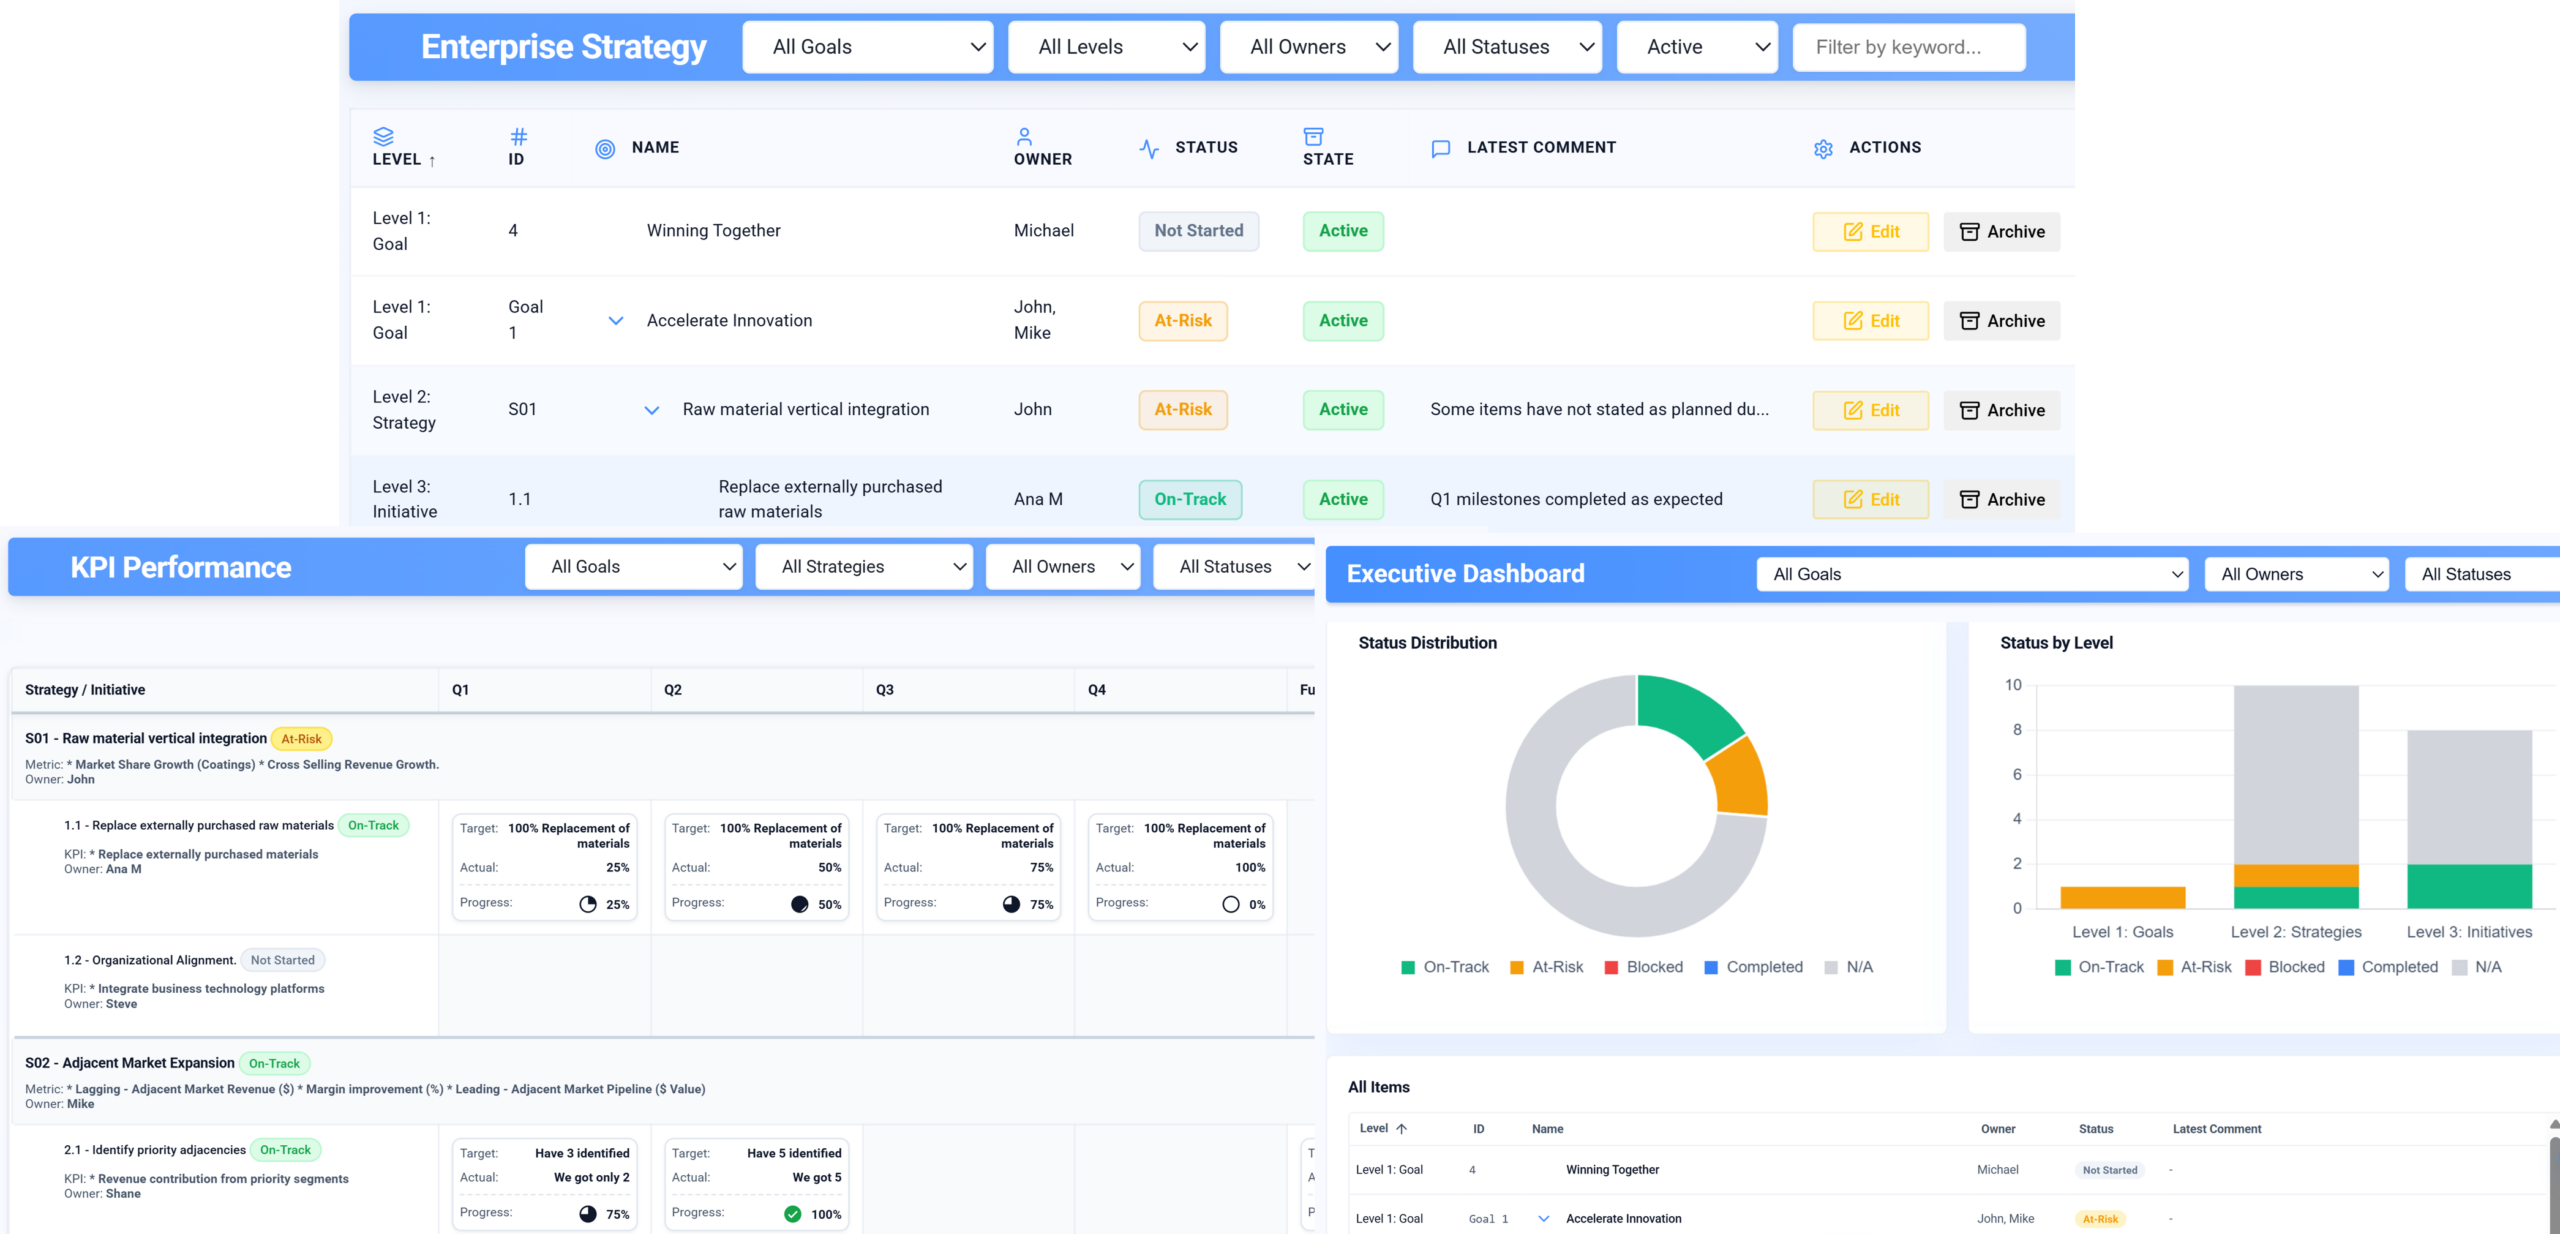Viewport: 2560px width, 1234px height.
Task: Toggle On-Track legend in Status Distribution chart
Action: coord(1445,967)
